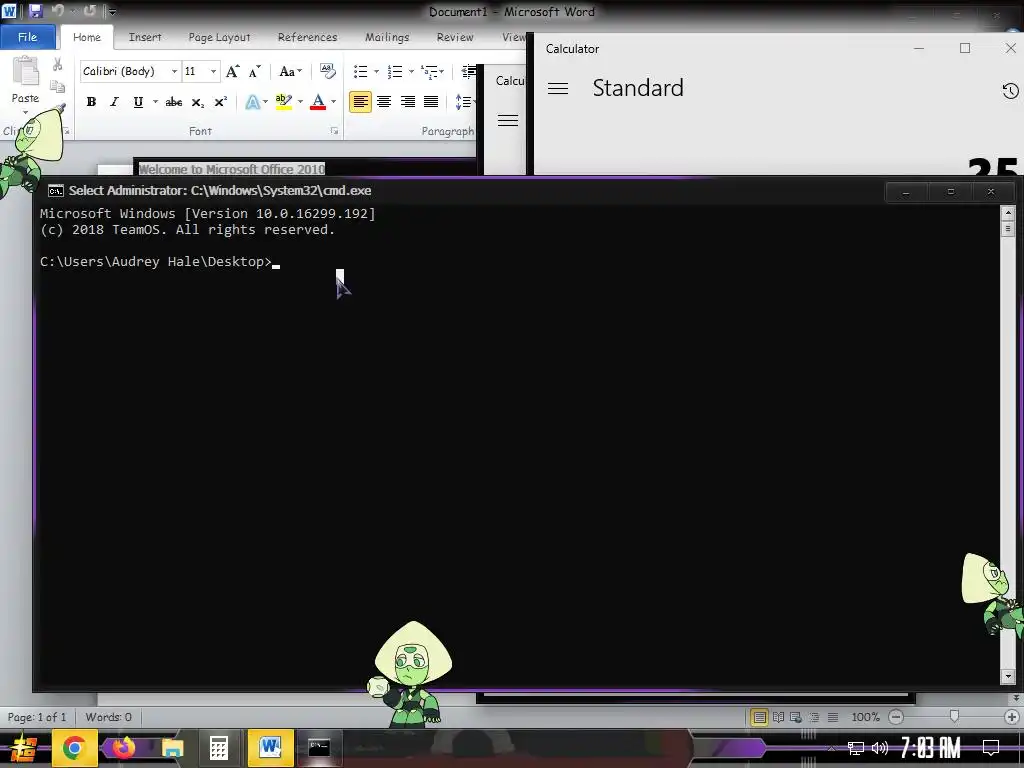Click the Page: 1 of 1 status indicator

click(37, 717)
